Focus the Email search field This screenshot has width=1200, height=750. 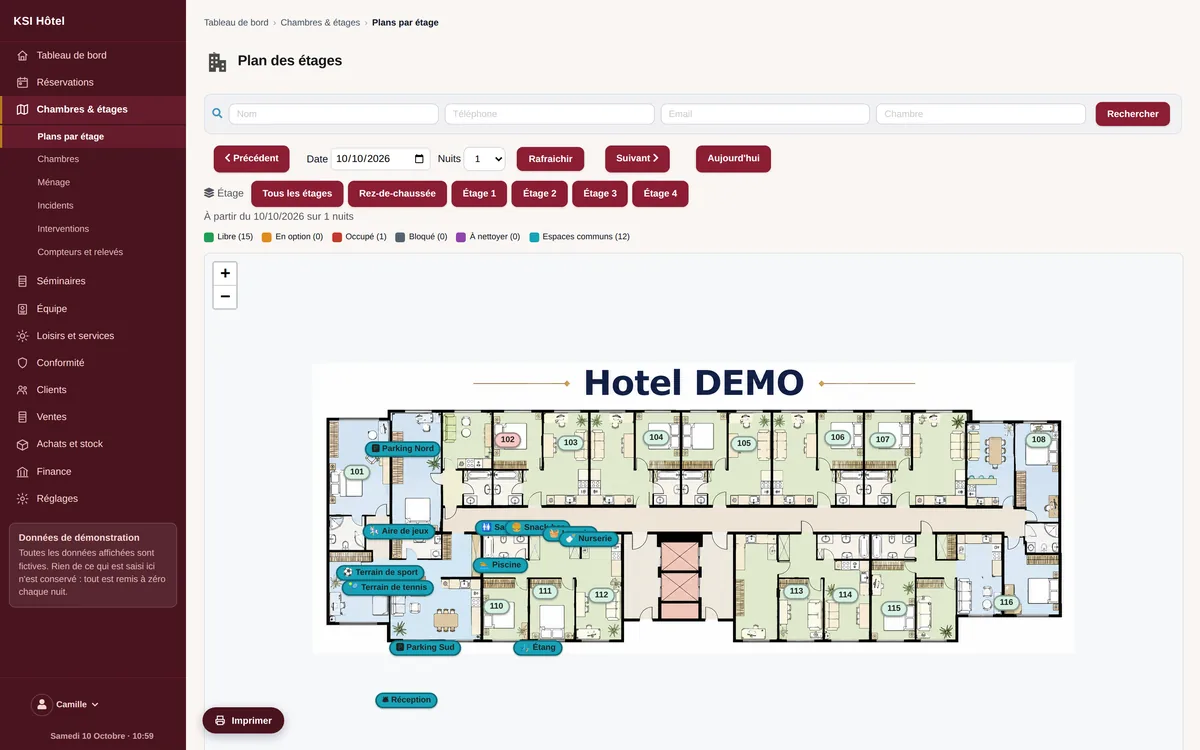coord(765,114)
